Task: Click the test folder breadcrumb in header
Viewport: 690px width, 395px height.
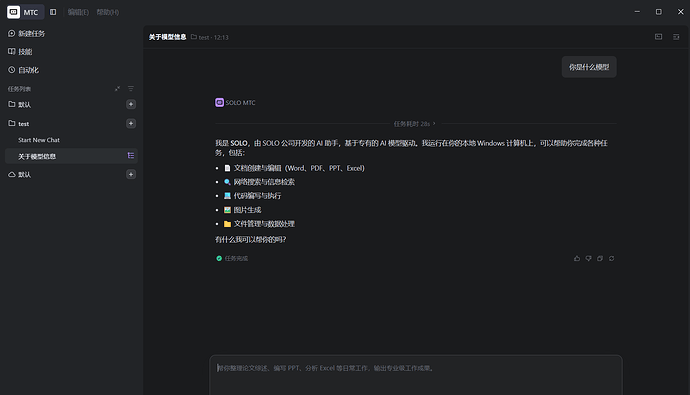Action: [200, 37]
